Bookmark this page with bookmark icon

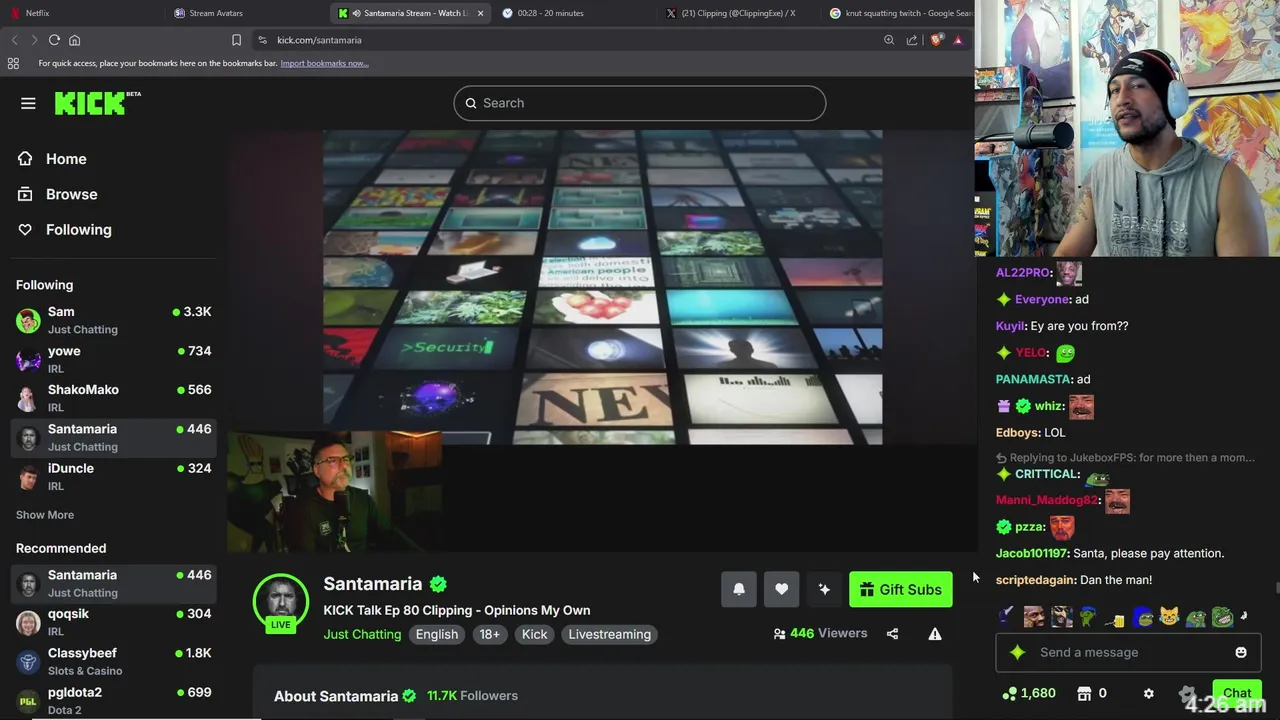236,40
